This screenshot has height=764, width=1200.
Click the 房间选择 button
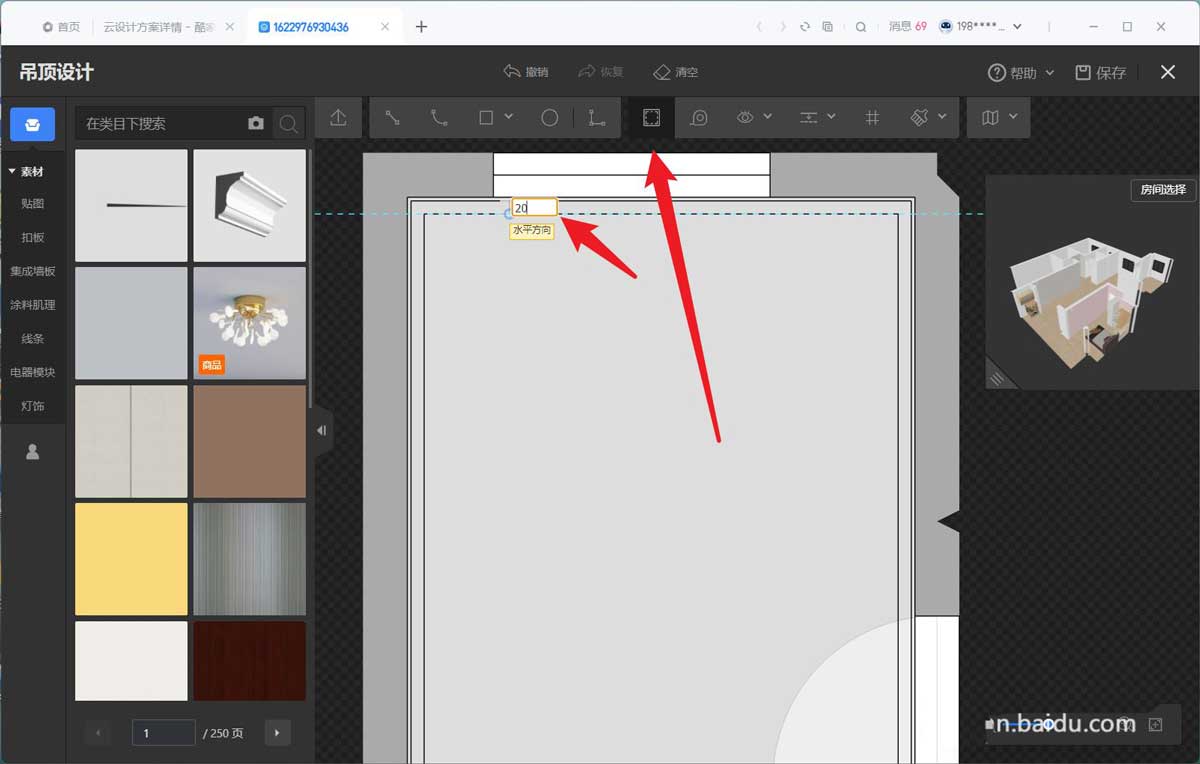(x=1163, y=190)
